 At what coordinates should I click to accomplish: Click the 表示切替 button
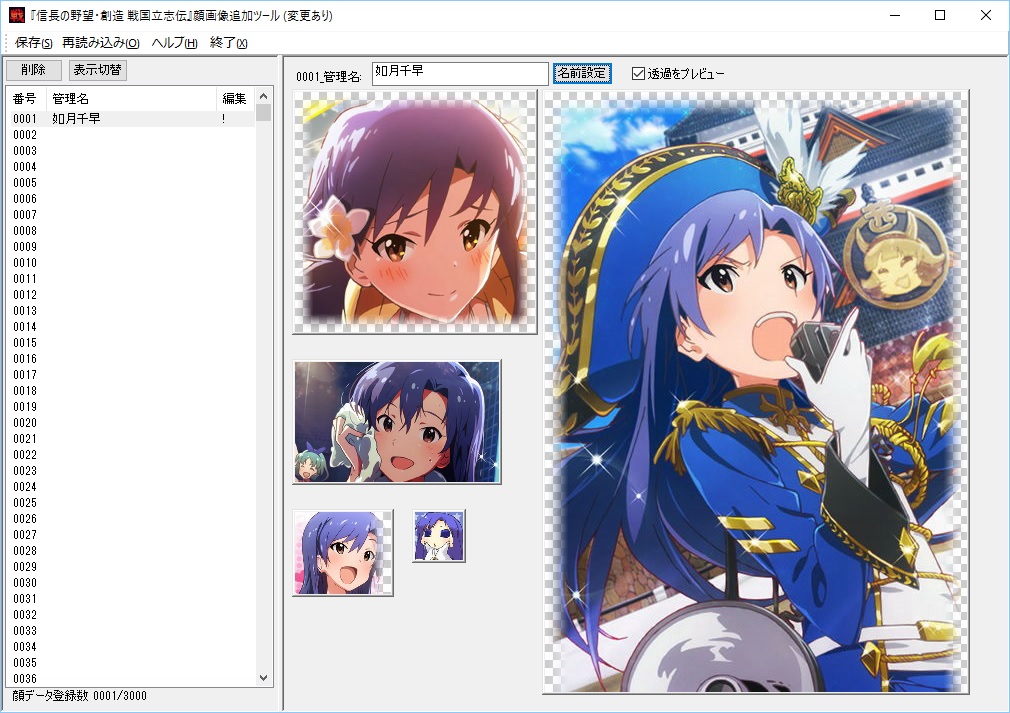(97, 70)
